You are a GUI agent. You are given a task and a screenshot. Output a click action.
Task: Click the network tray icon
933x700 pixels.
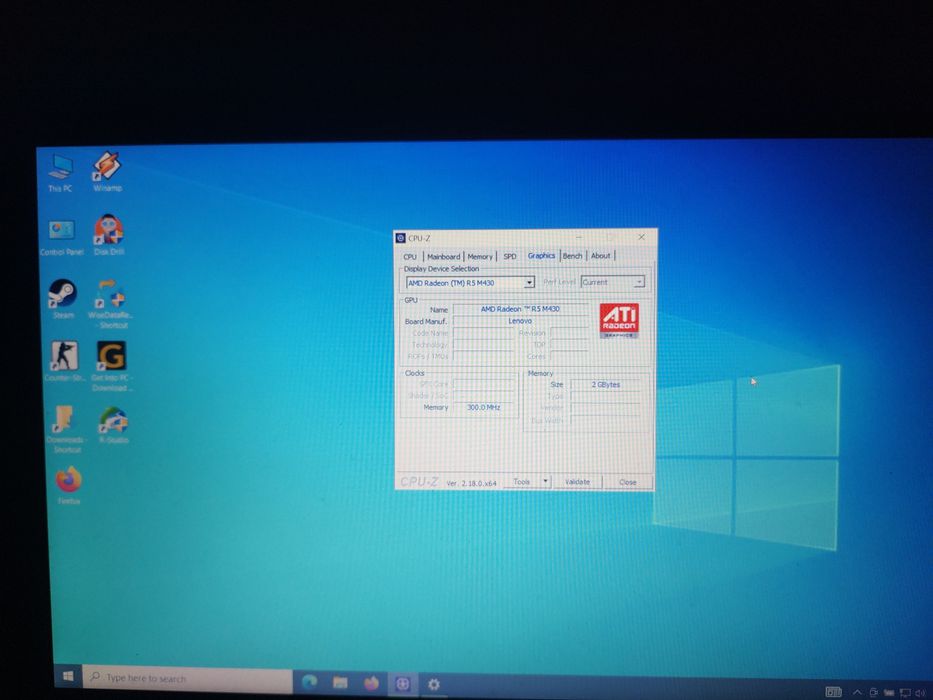pos(906,692)
